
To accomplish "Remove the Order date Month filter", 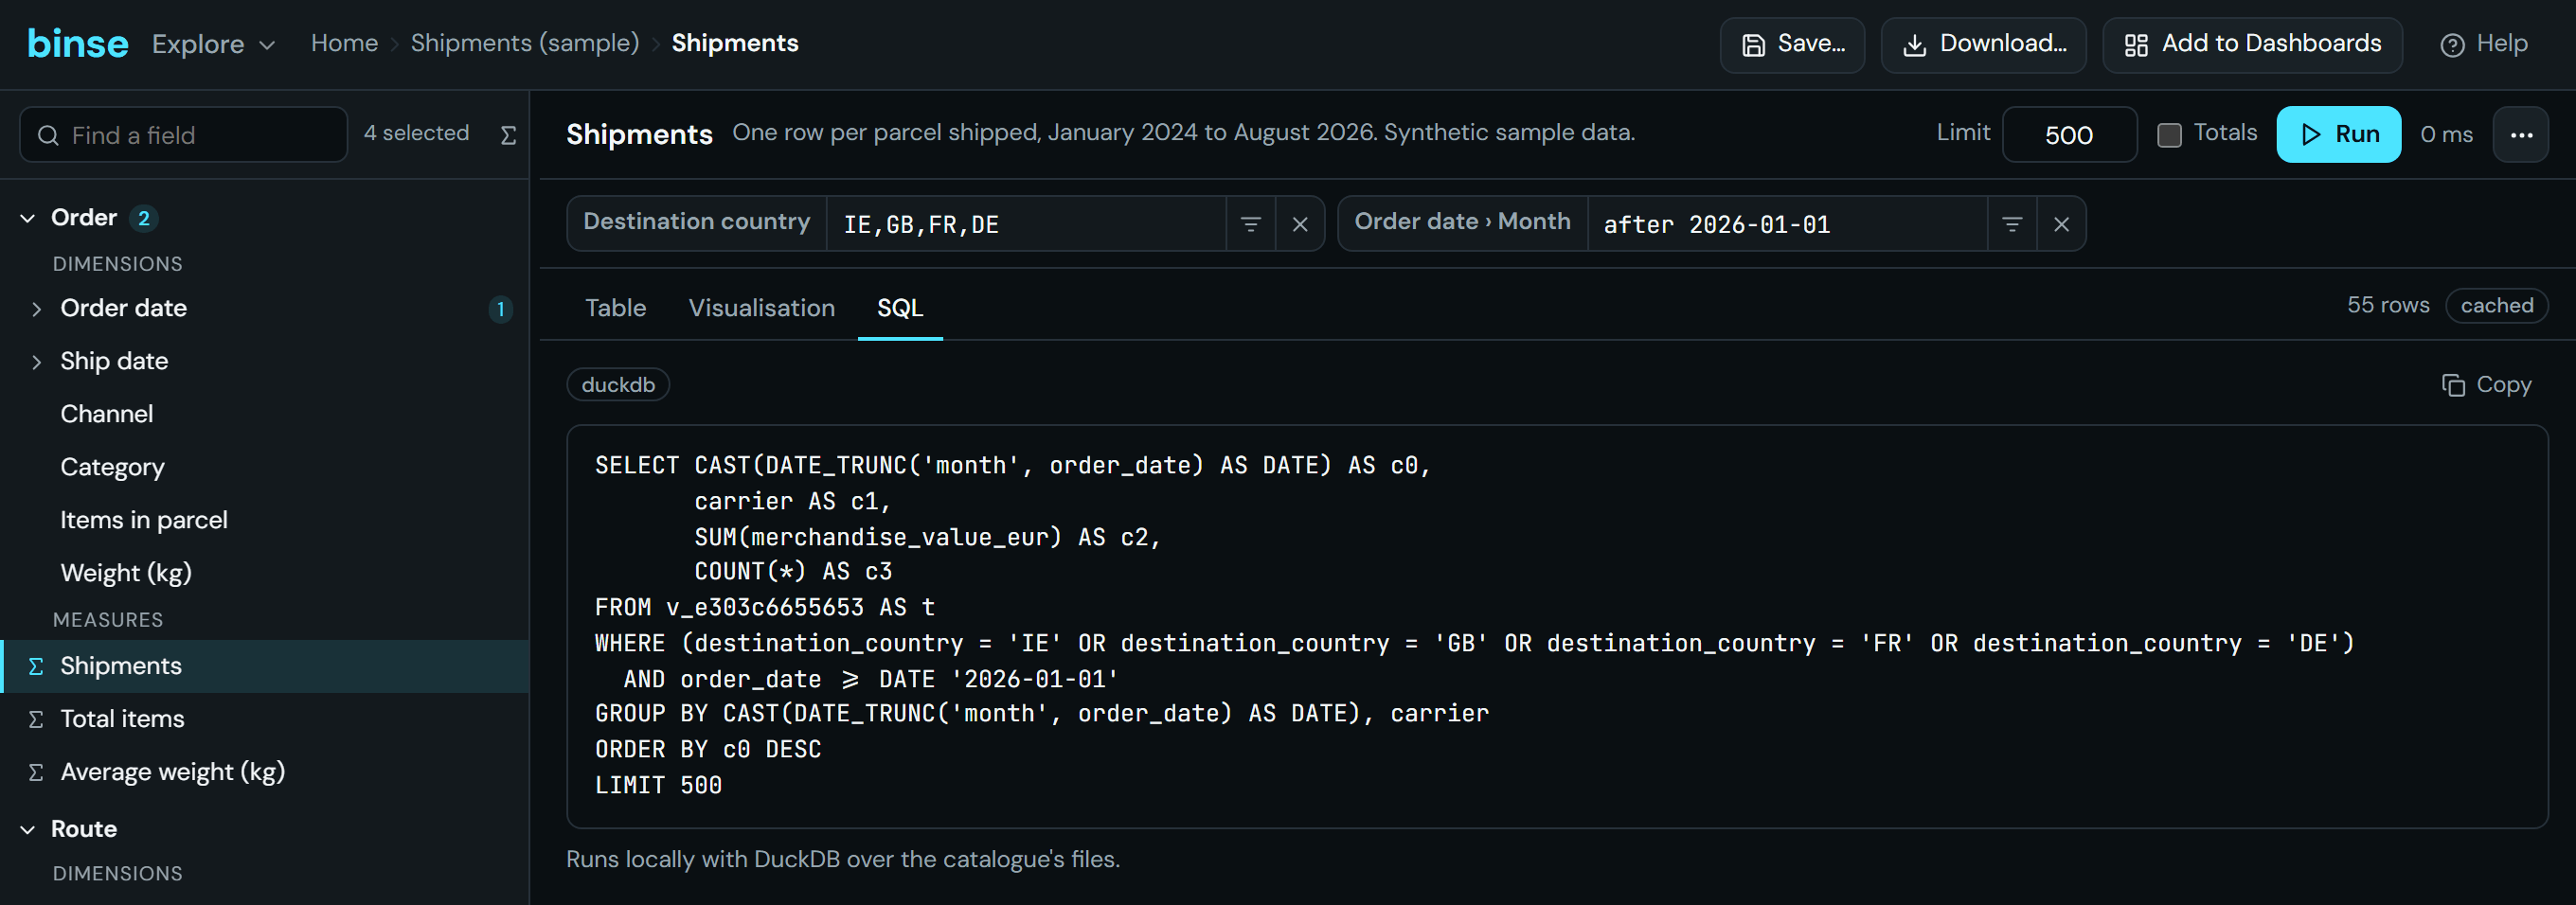I will click(2061, 224).
